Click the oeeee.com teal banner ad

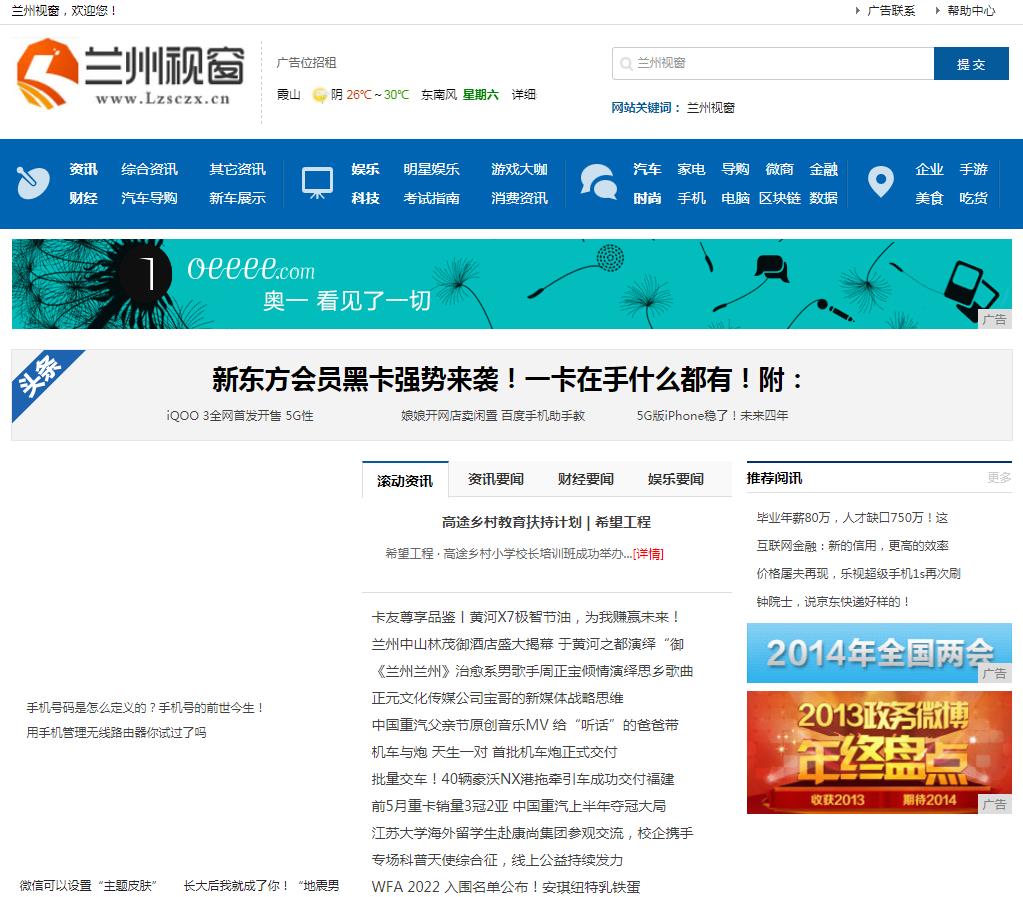512,284
